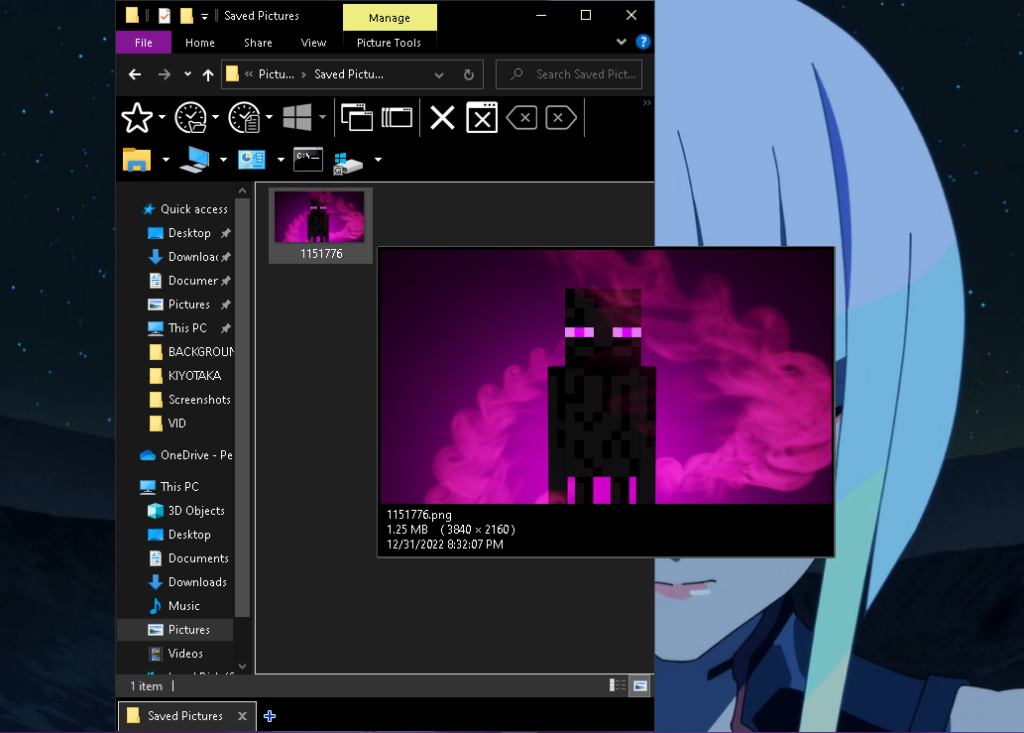The height and width of the screenshot is (733, 1024).
Task: Click the Control Panel toolbar icon
Action: [251, 159]
